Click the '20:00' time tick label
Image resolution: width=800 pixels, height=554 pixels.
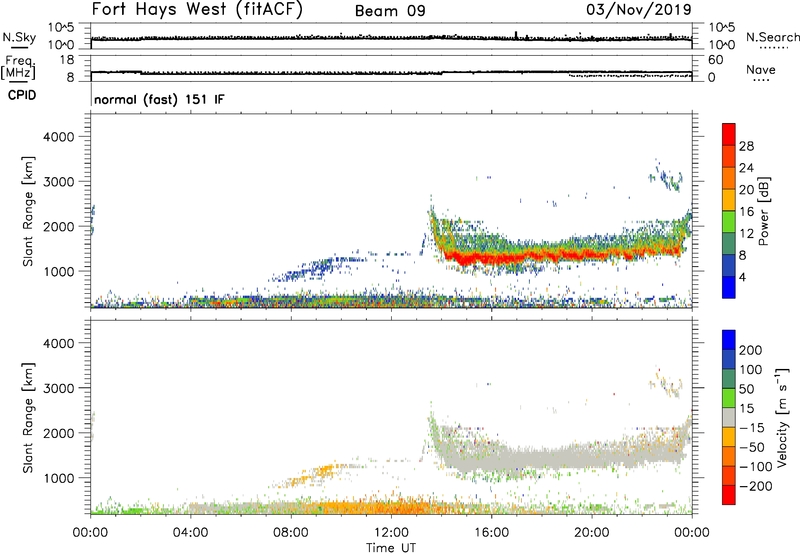click(591, 533)
